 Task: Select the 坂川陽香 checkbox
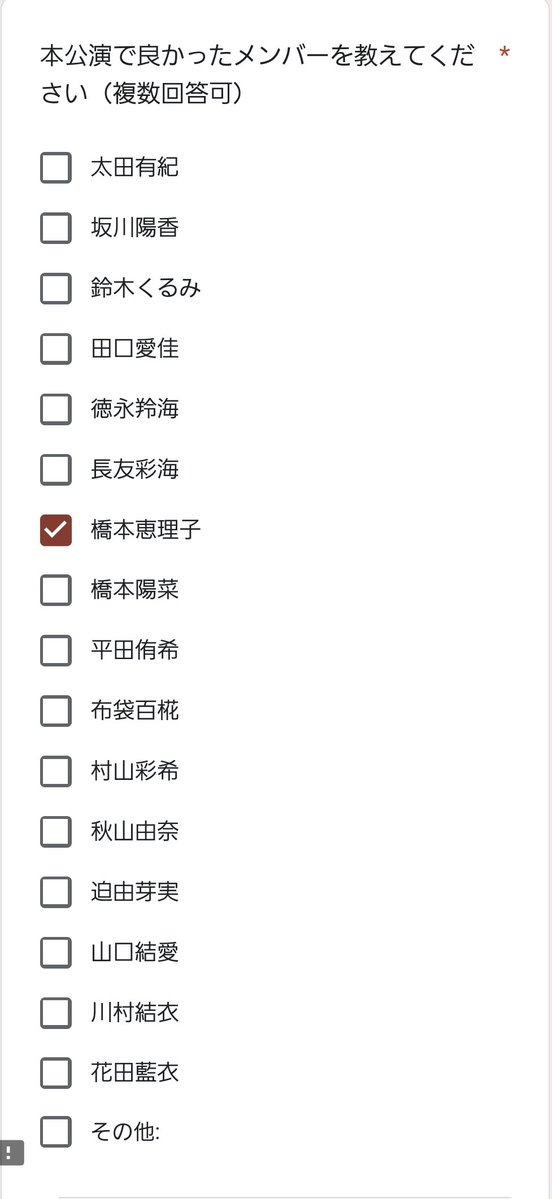(x=56, y=228)
